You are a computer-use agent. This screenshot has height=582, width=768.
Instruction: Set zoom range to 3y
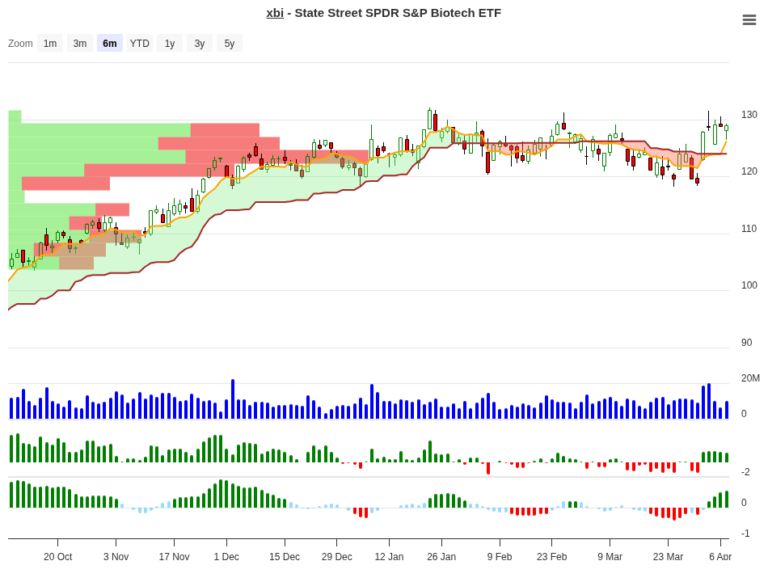pos(199,44)
